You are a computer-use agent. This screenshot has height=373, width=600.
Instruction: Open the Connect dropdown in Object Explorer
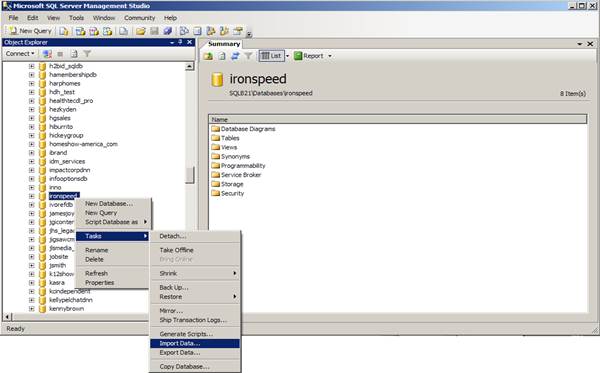[x=20, y=54]
